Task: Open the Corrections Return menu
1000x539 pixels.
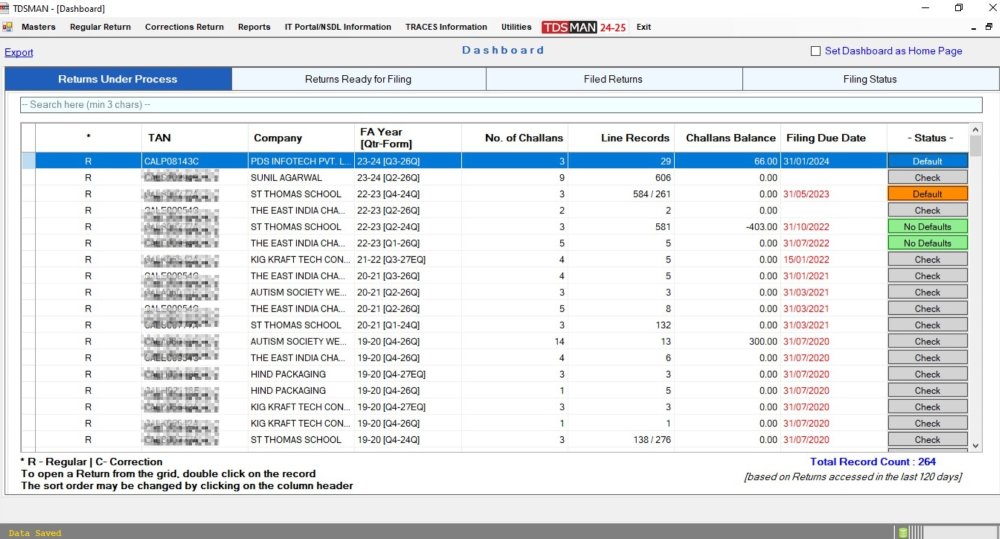Action: [184, 27]
